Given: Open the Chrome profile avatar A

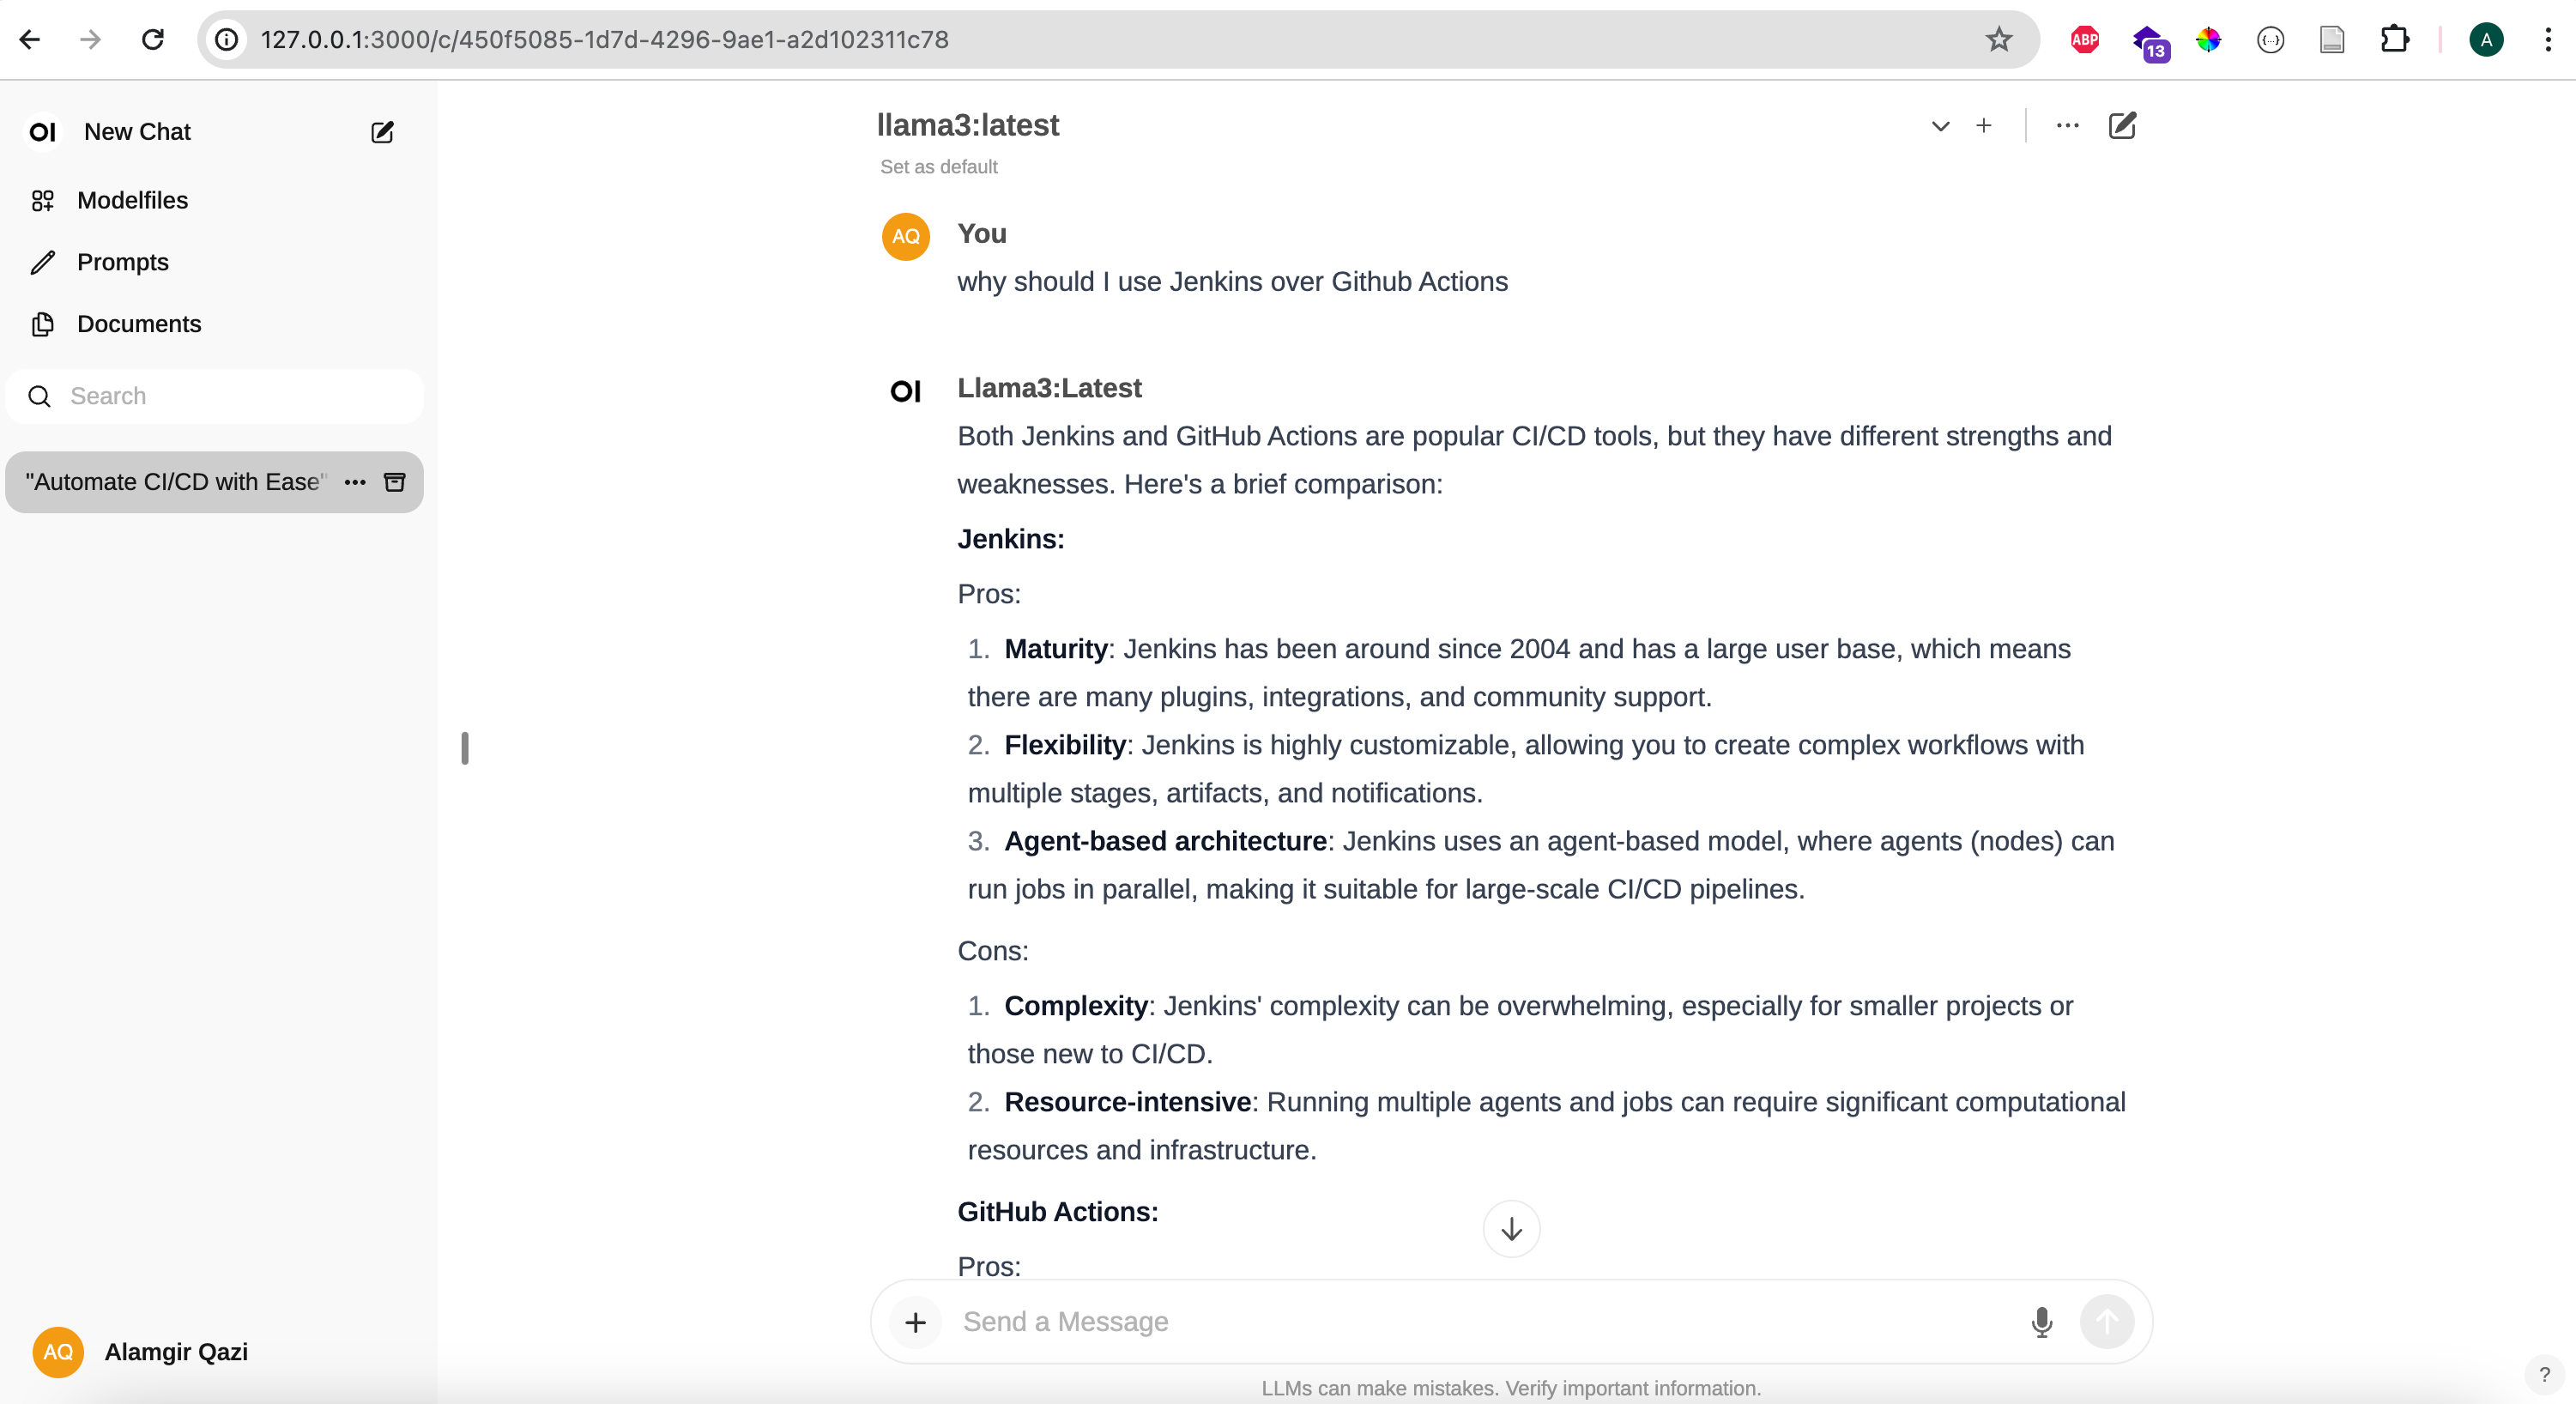Looking at the screenshot, I should (x=2486, y=40).
